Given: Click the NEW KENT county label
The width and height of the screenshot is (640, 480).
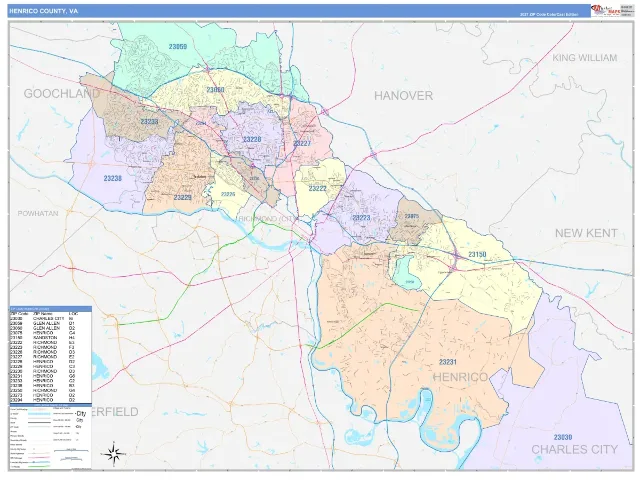Looking at the screenshot, I should [x=586, y=233].
